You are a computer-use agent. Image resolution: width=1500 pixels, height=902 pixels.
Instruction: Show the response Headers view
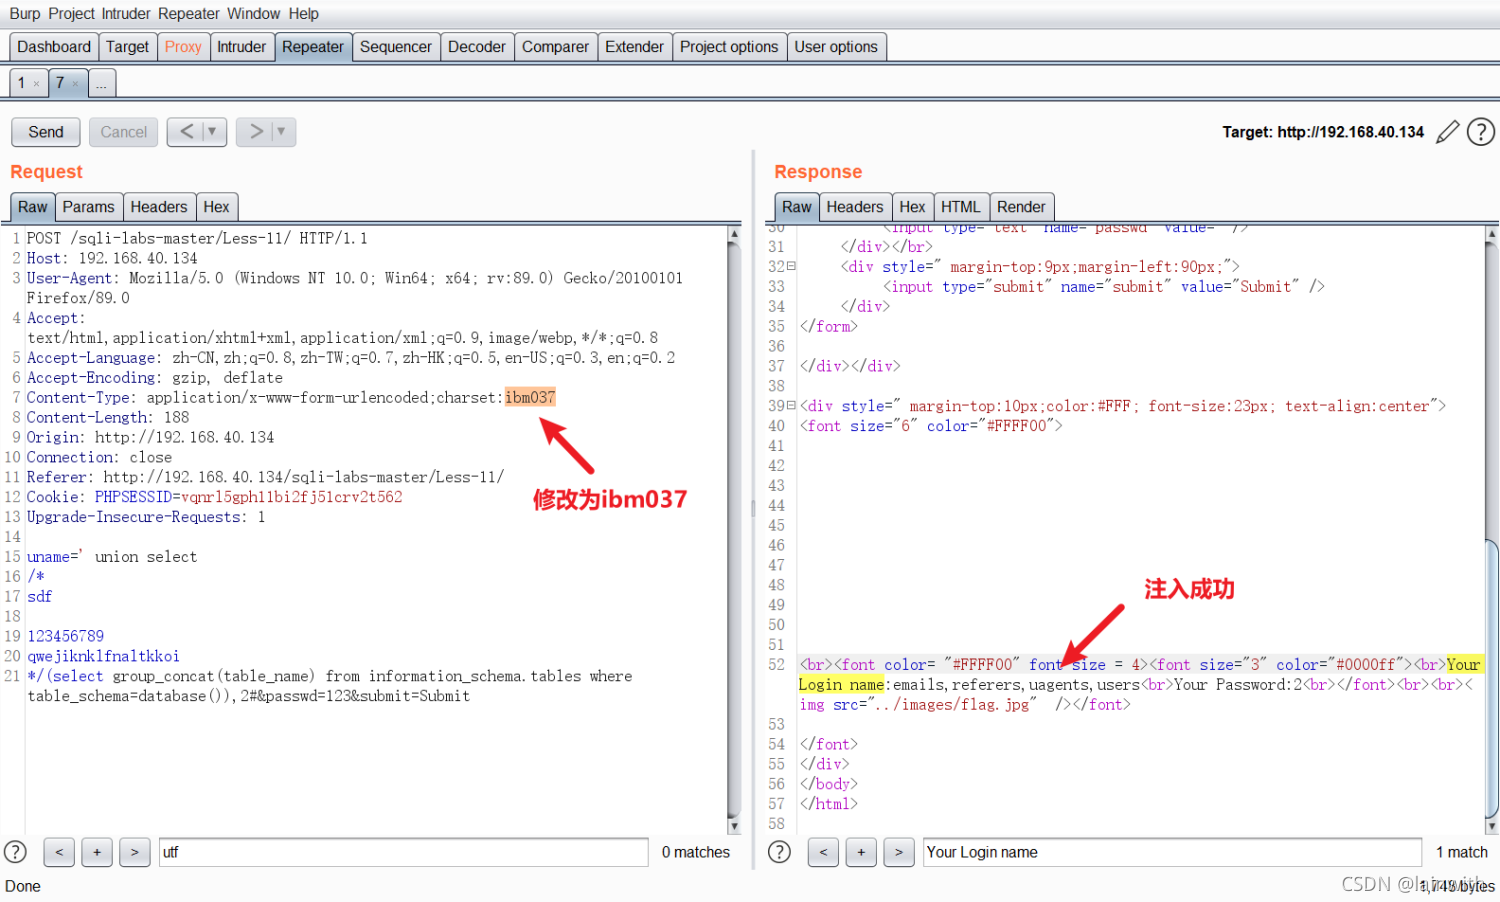tap(855, 207)
